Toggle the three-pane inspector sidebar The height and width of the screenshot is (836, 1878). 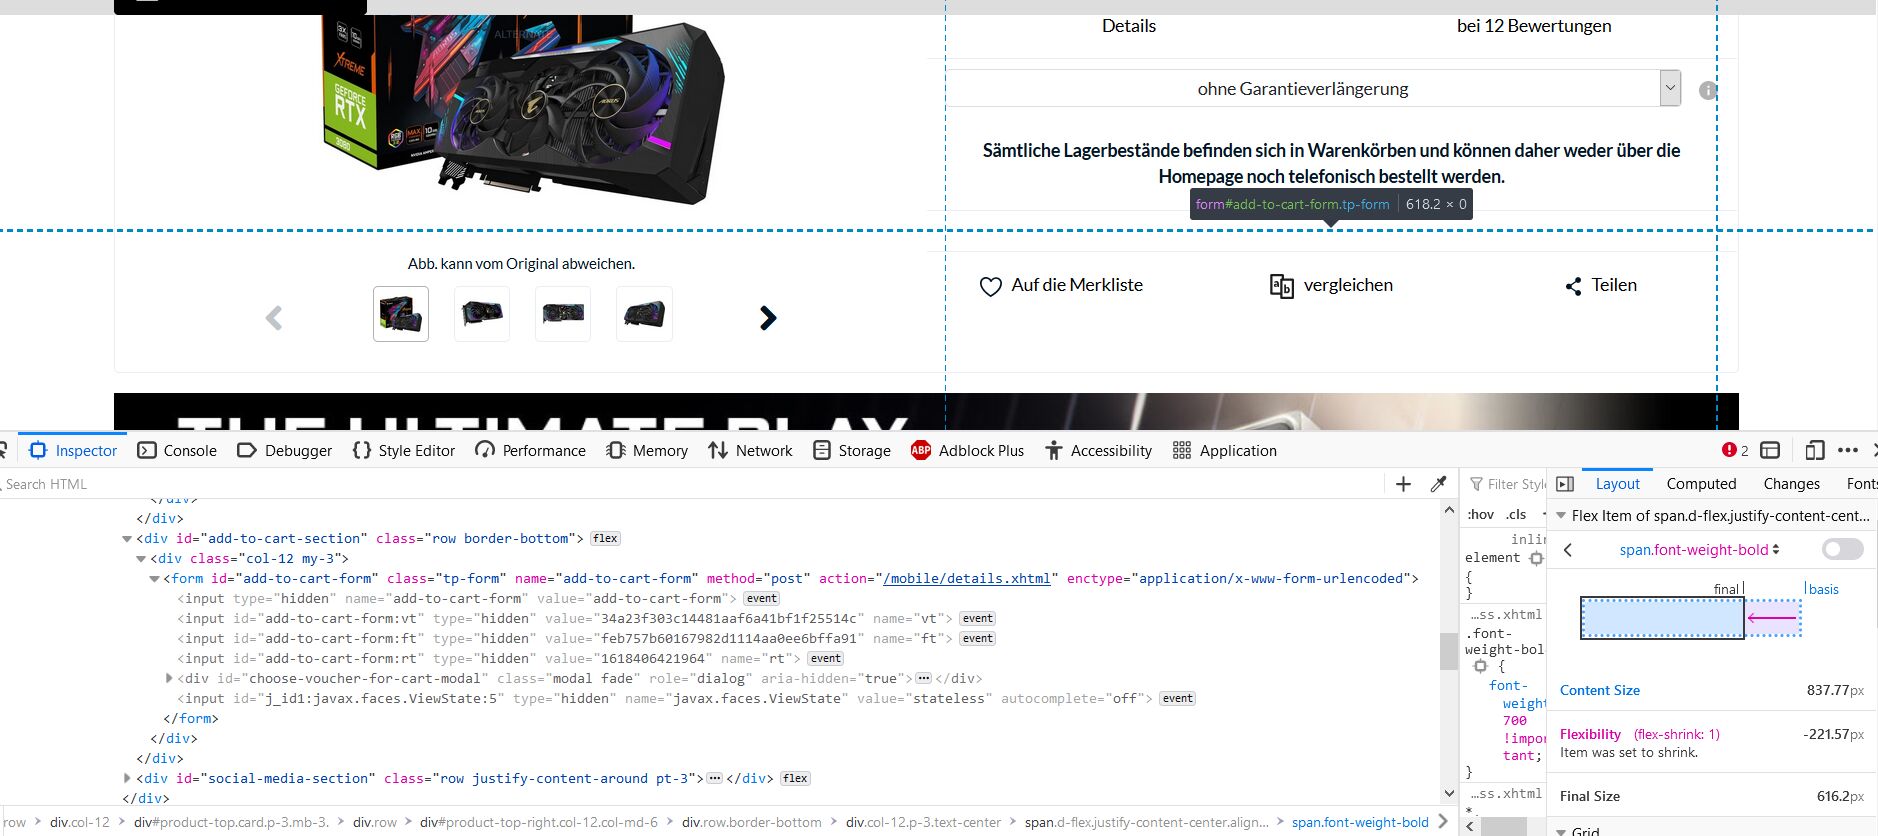(1566, 484)
